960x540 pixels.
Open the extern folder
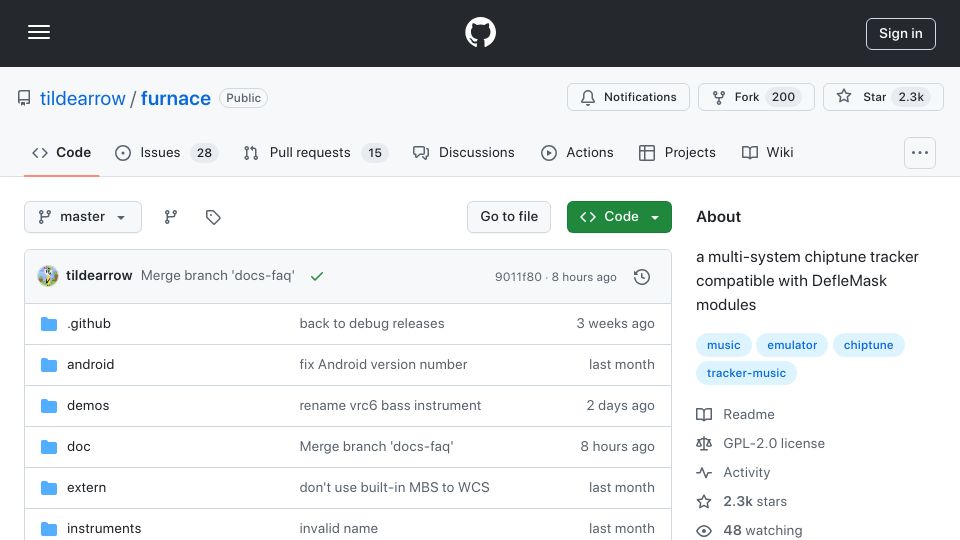coord(86,487)
